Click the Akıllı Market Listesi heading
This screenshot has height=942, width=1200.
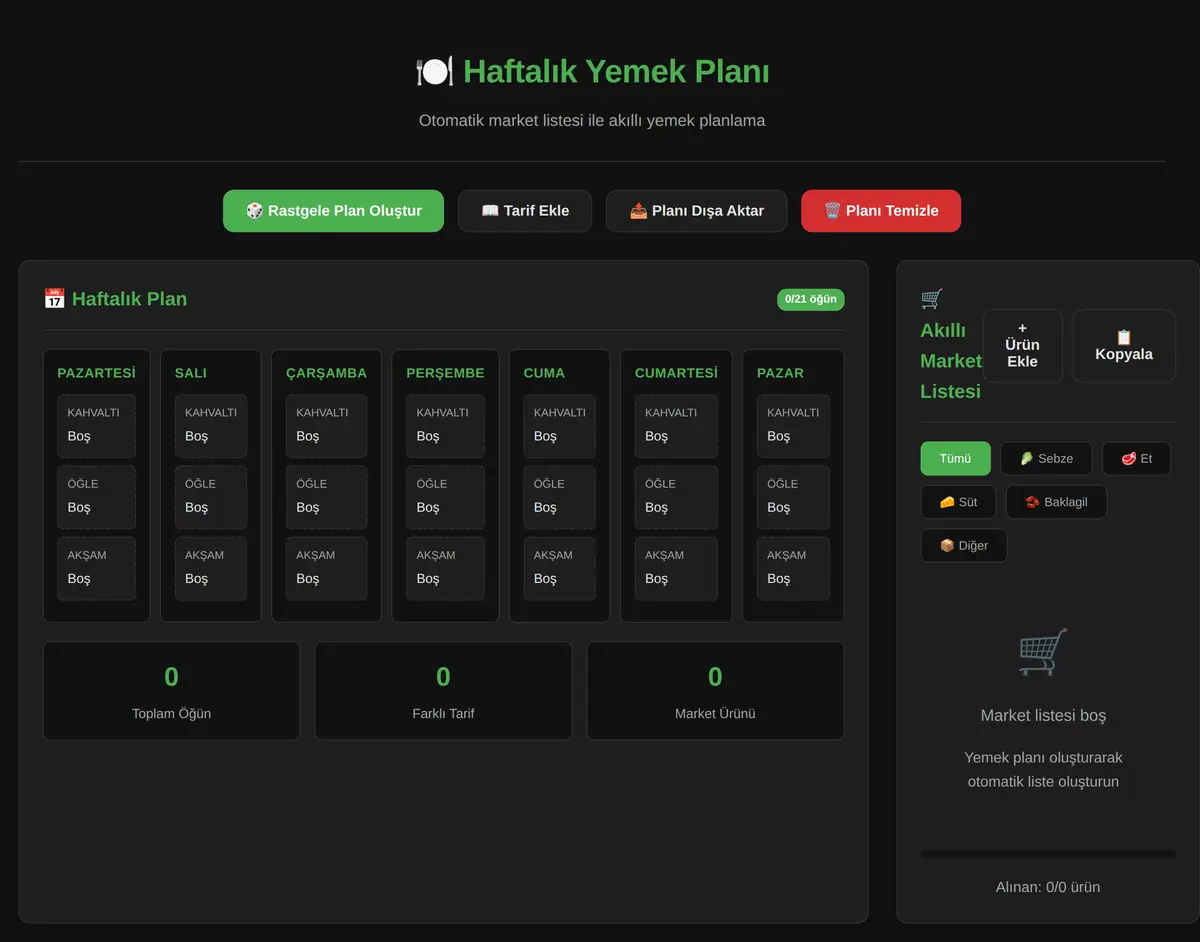pos(950,360)
